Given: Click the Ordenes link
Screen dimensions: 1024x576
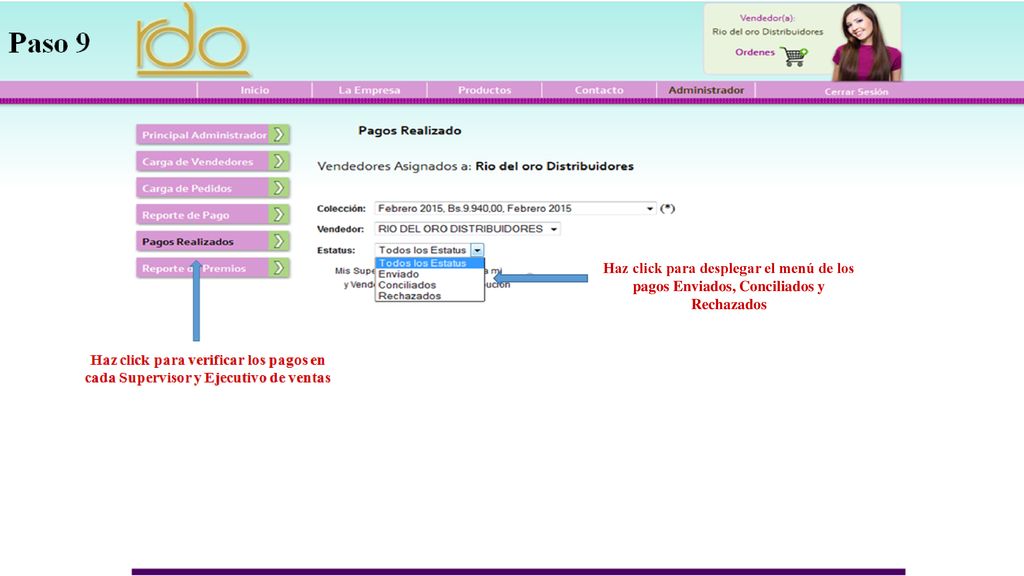Looking at the screenshot, I should point(755,52).
